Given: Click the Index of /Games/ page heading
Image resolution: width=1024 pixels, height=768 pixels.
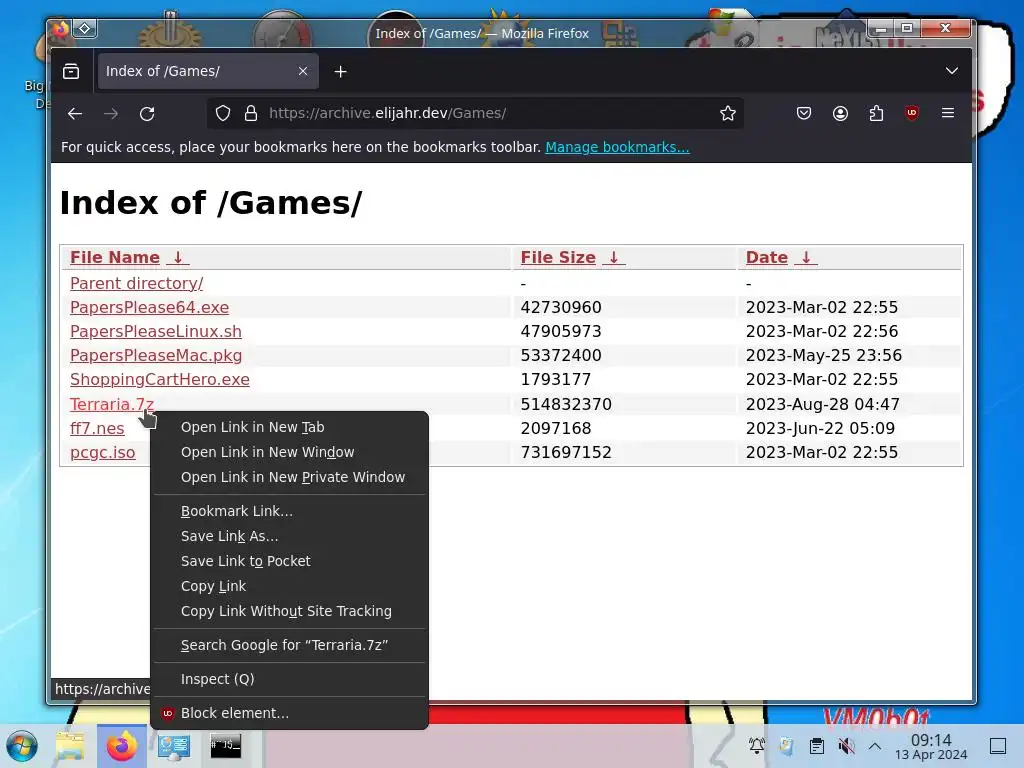Looking at the screenshot, I should (x=211, y=203).
